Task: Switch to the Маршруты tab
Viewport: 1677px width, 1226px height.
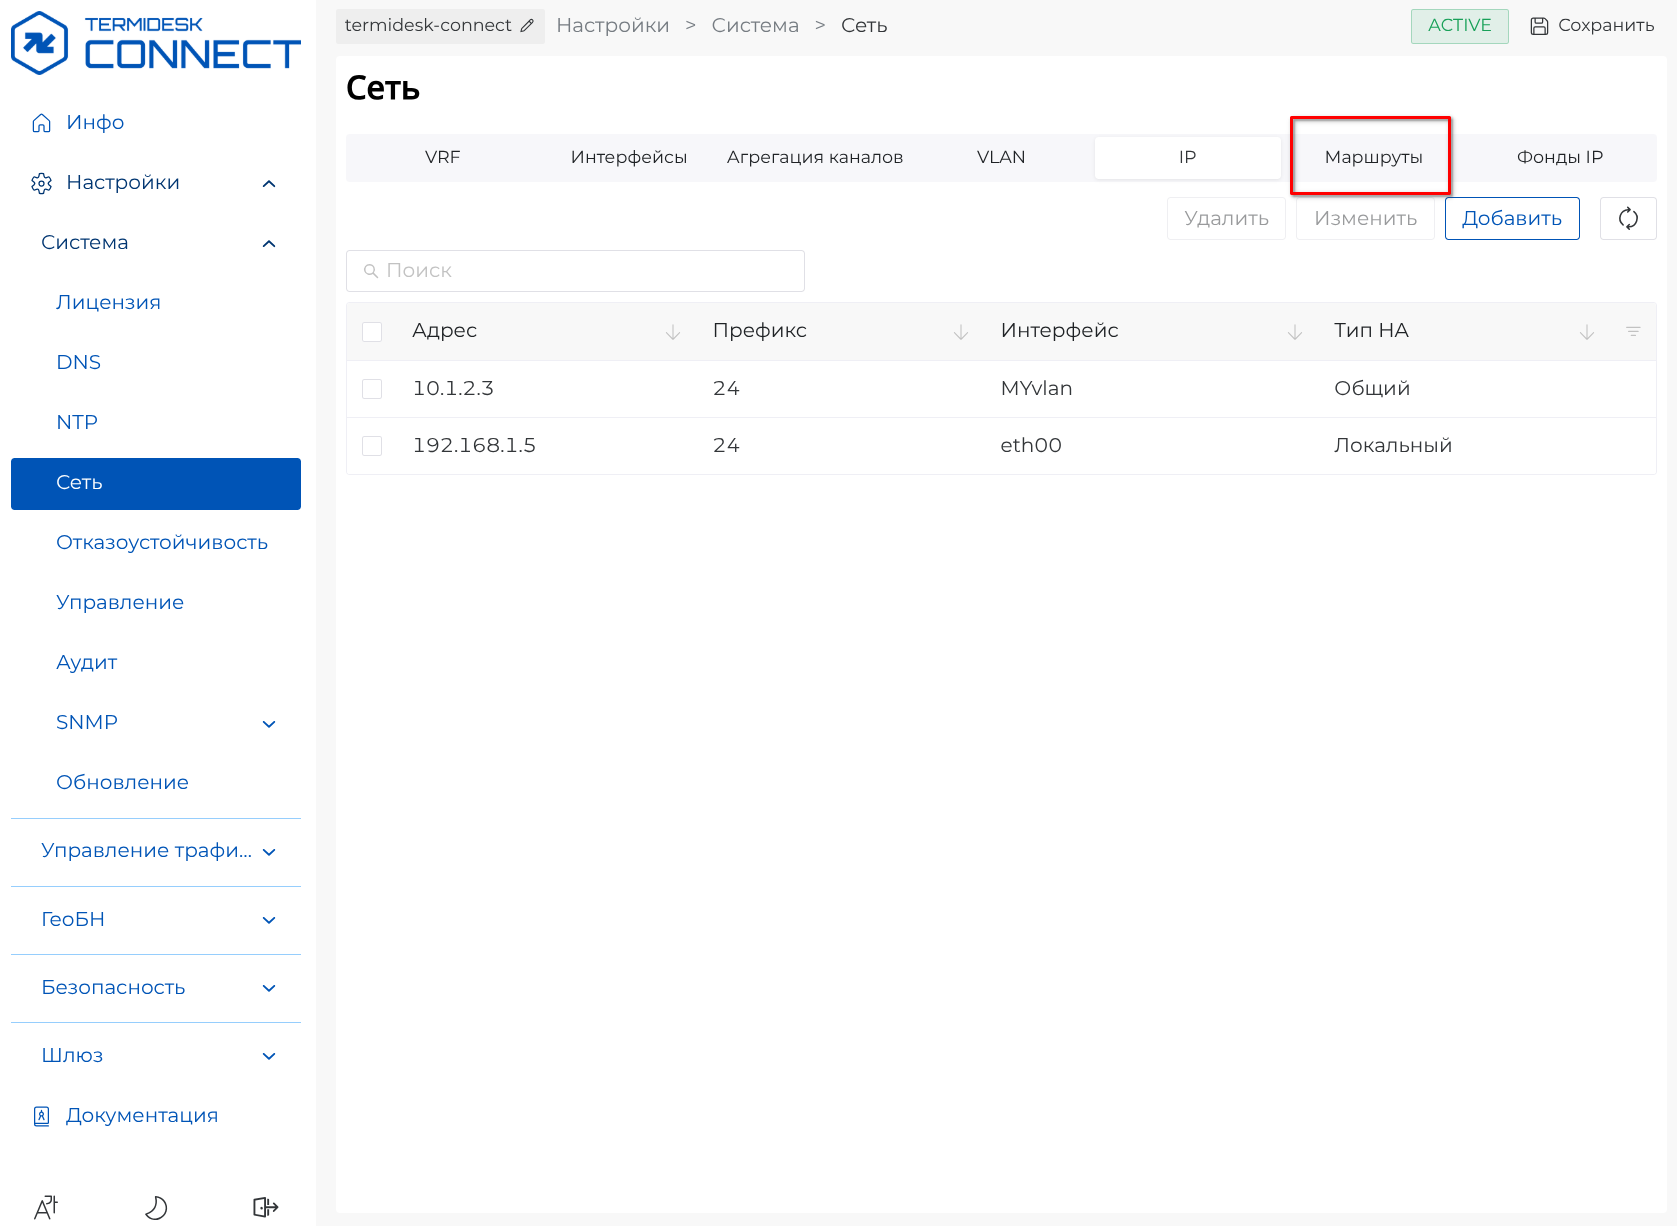Action: coord(1372,157)
